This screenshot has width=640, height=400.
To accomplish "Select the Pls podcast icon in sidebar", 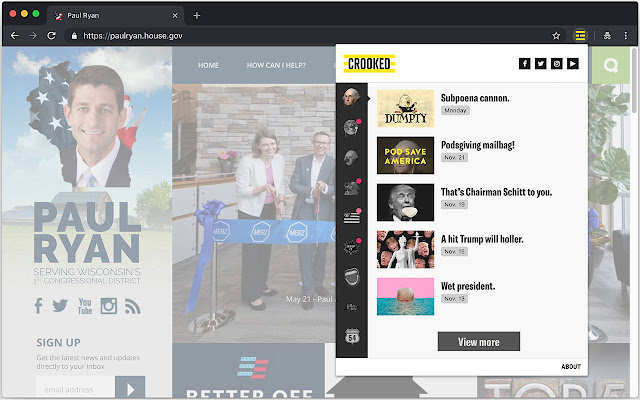I will click(x=351, y=307).
